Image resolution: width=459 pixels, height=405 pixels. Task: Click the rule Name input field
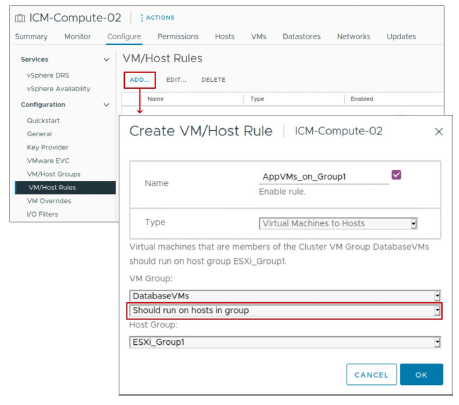coord(324,177)
